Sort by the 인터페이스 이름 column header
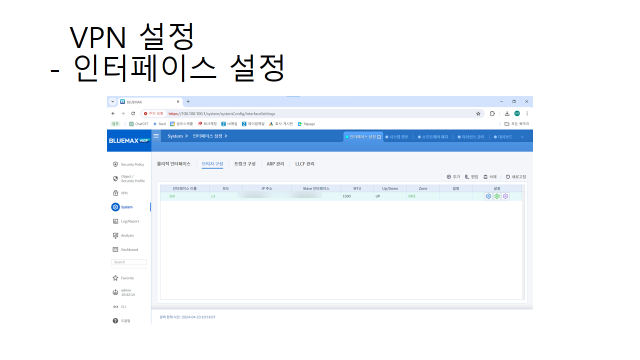This screenshot has width=640, height=360. click(x=184, y=189)
